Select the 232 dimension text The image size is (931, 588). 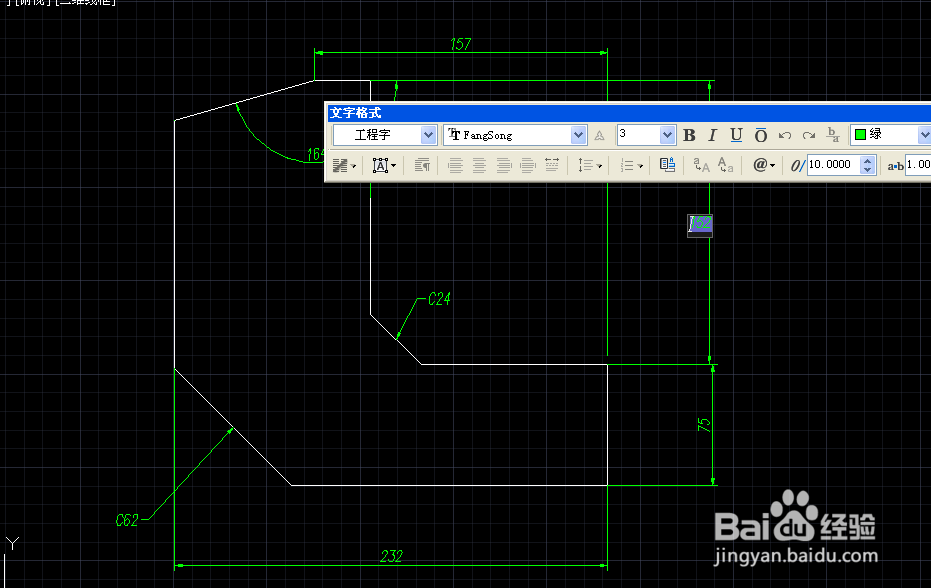click(391, 557)
